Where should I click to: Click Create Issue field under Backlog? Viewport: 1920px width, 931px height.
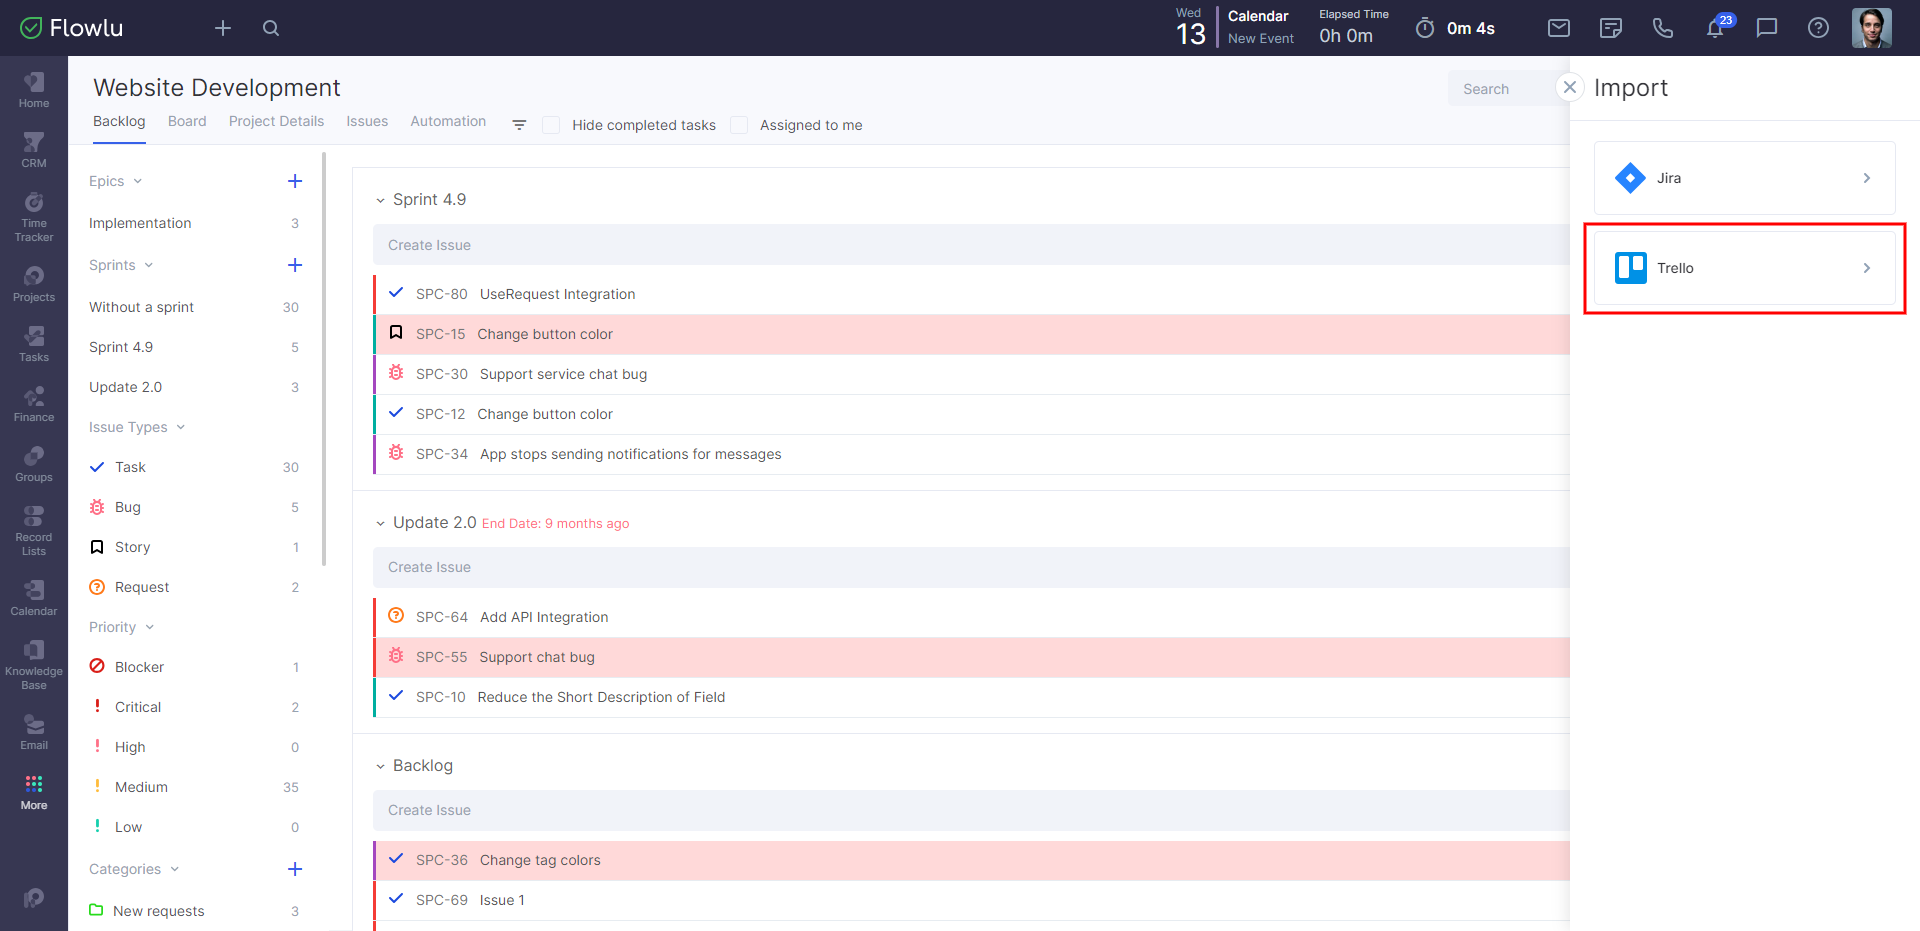pyautogui.click(x=971, y=810)
